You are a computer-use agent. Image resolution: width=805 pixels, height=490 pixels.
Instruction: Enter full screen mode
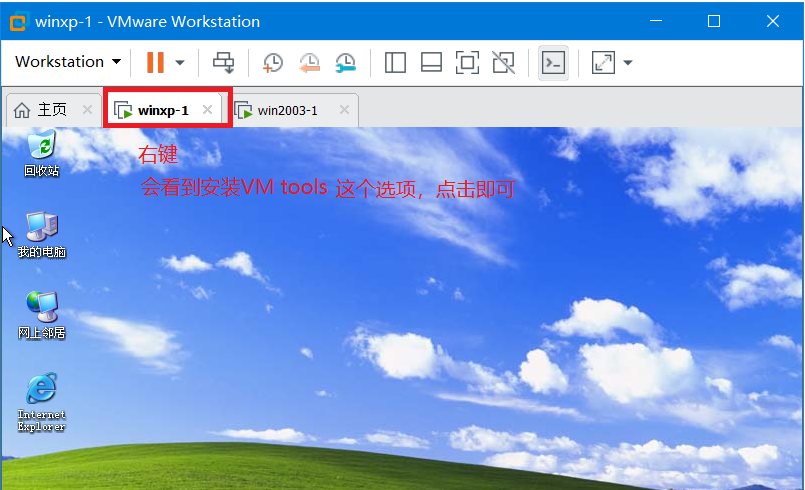pyautogui.click(x=467, y=63)
